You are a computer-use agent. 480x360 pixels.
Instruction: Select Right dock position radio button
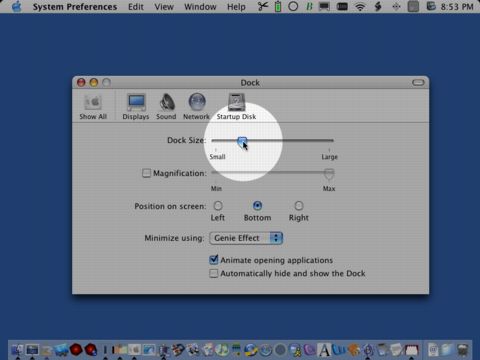tap(299, 206)
